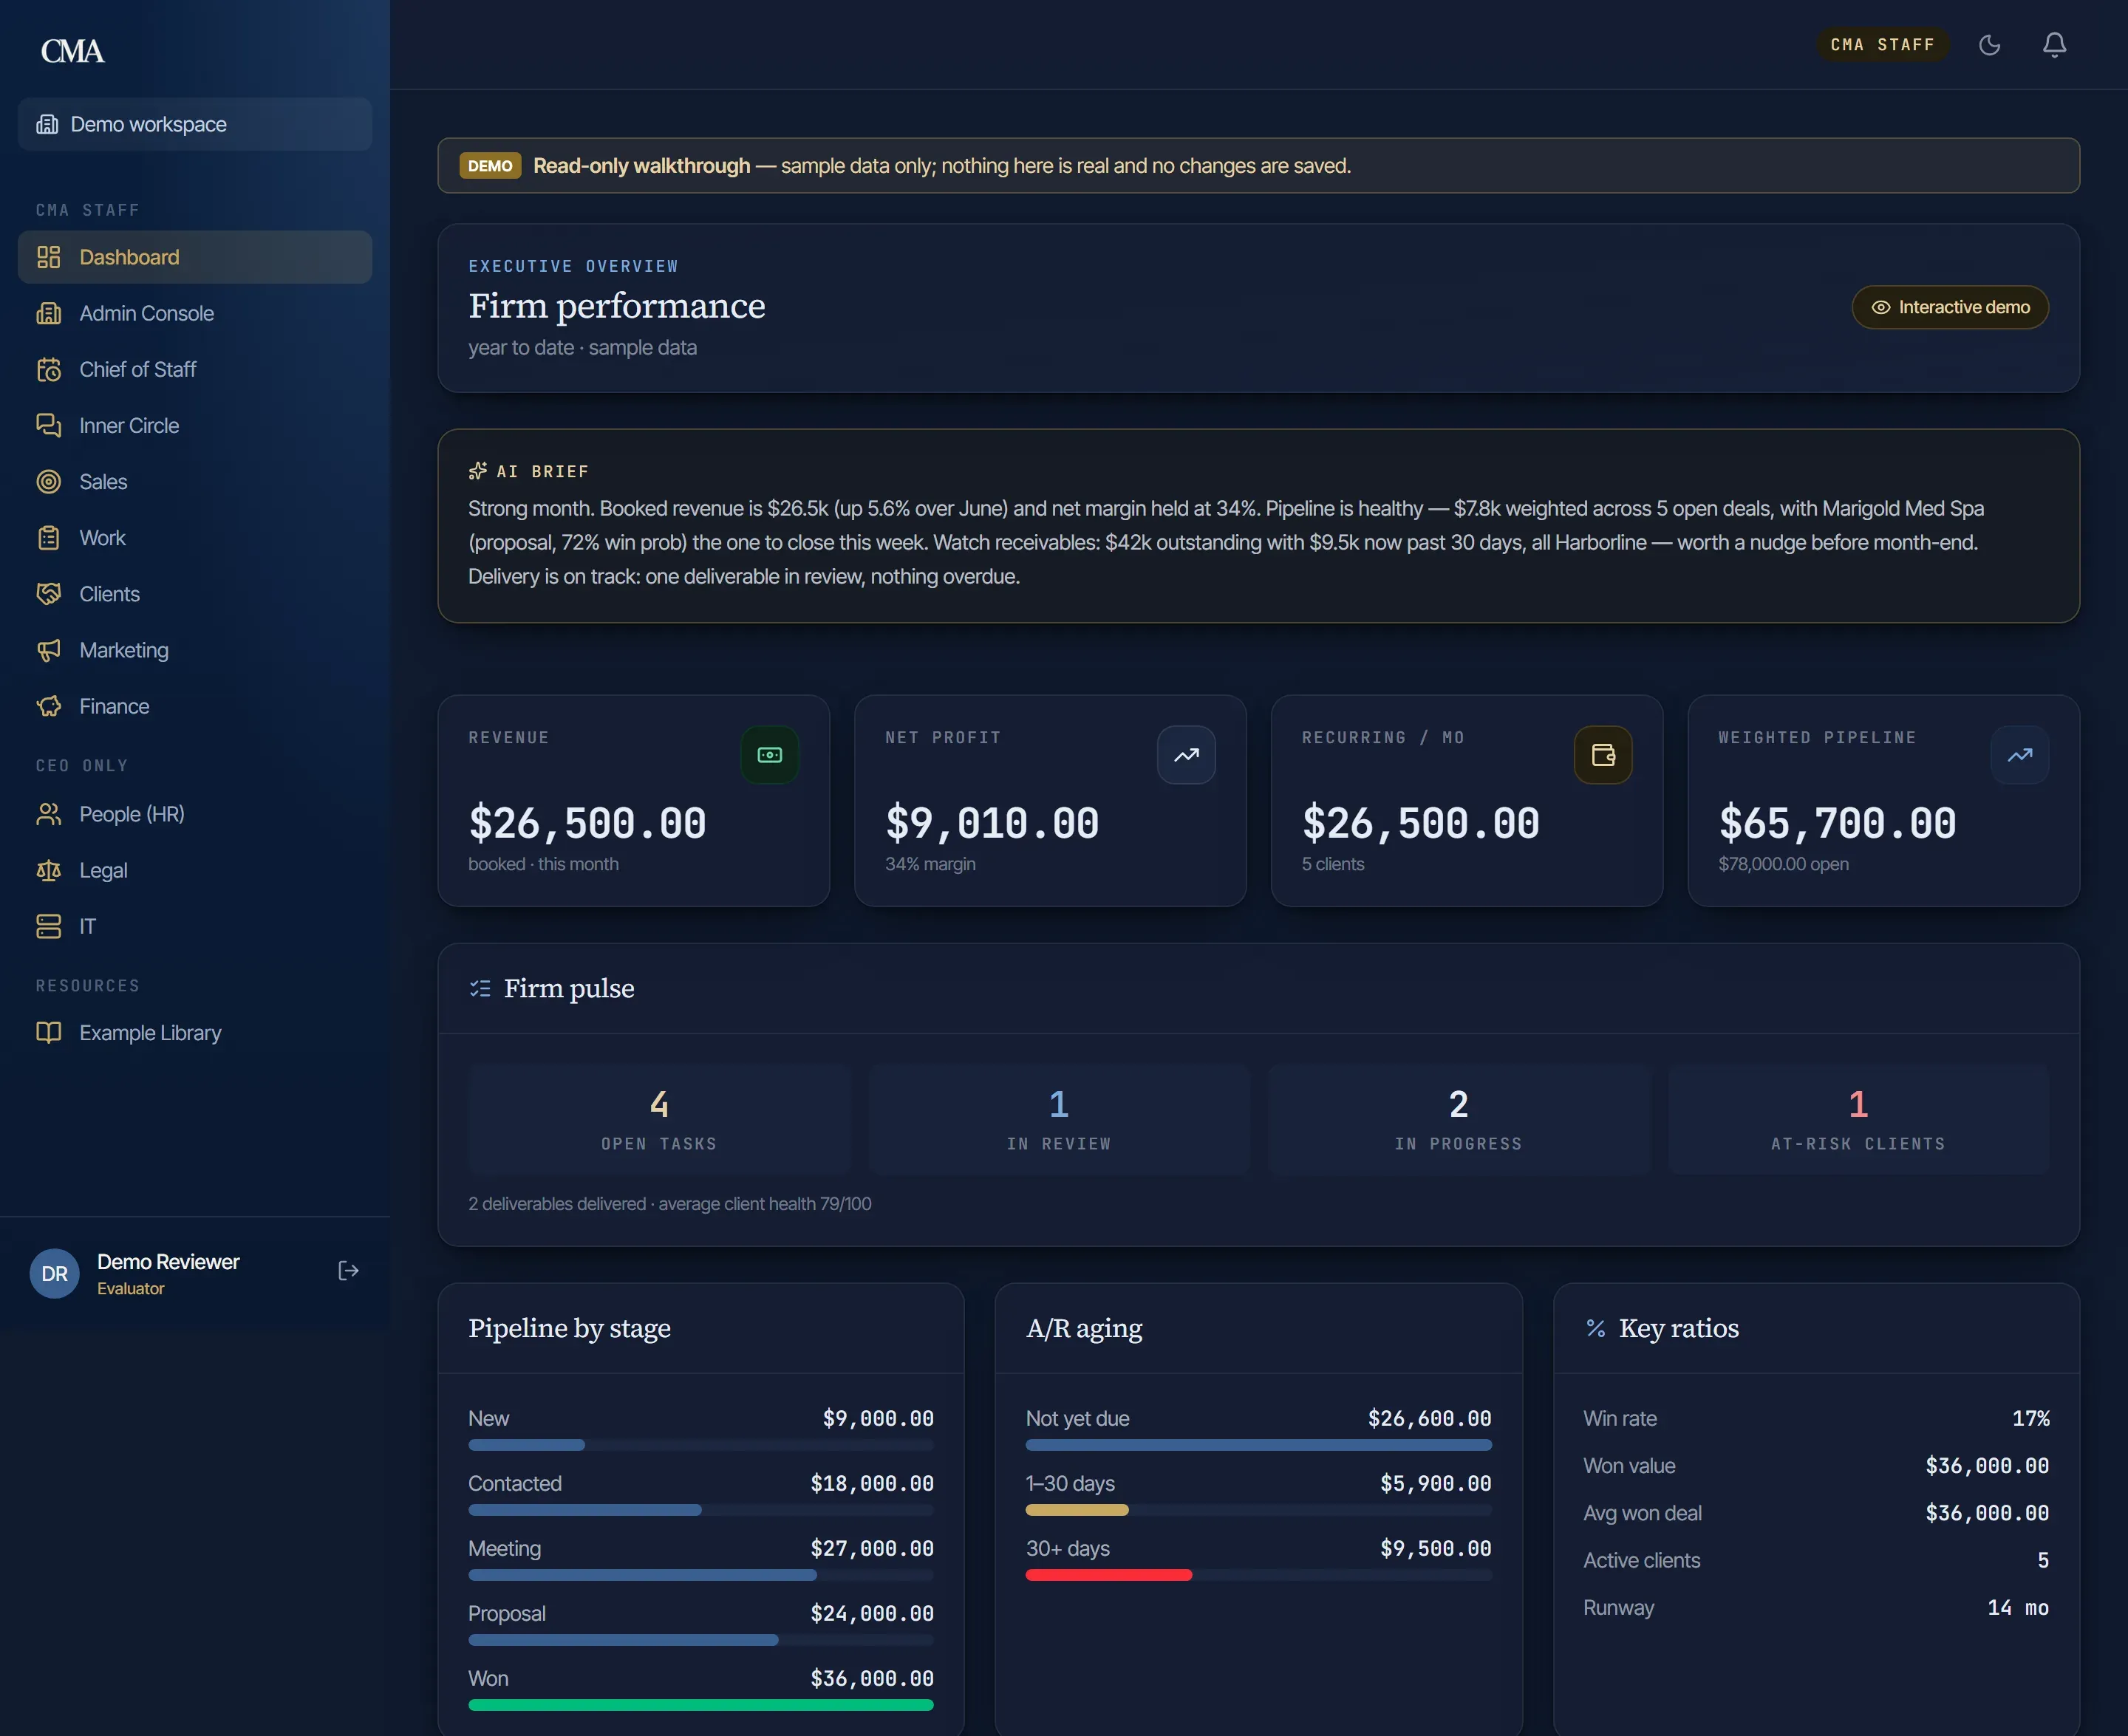Click the Demo Reviewer name
2128x1736 pixels.
[168, 1262]
